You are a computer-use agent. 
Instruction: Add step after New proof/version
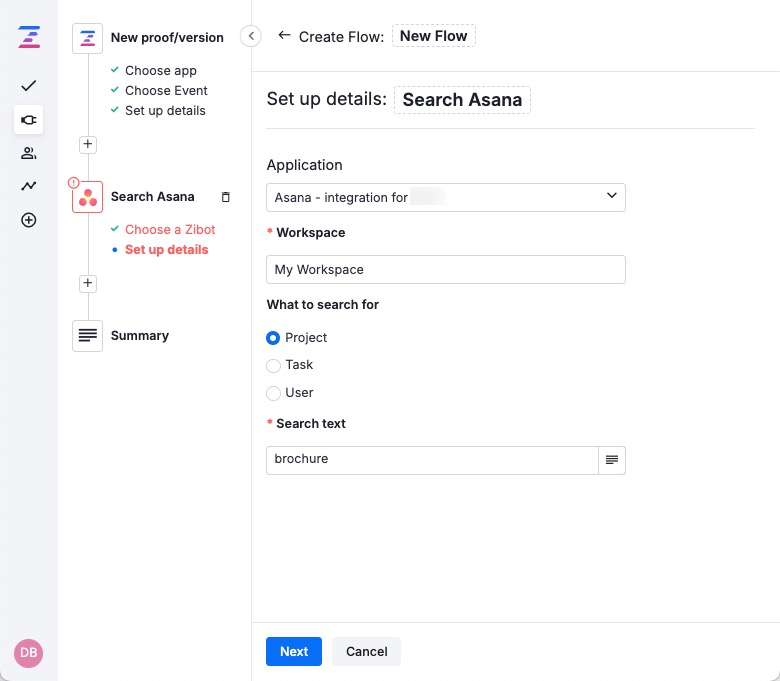tap(88, 144)
